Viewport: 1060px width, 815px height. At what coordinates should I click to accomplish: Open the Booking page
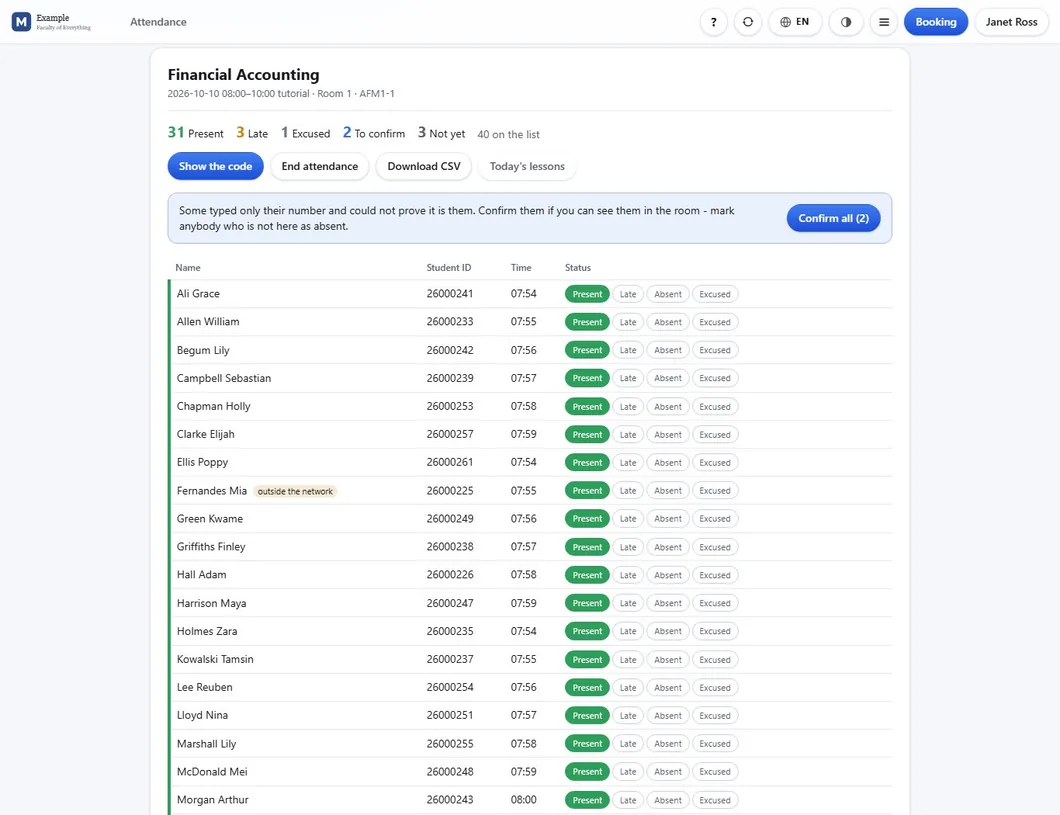click(936, 22)
